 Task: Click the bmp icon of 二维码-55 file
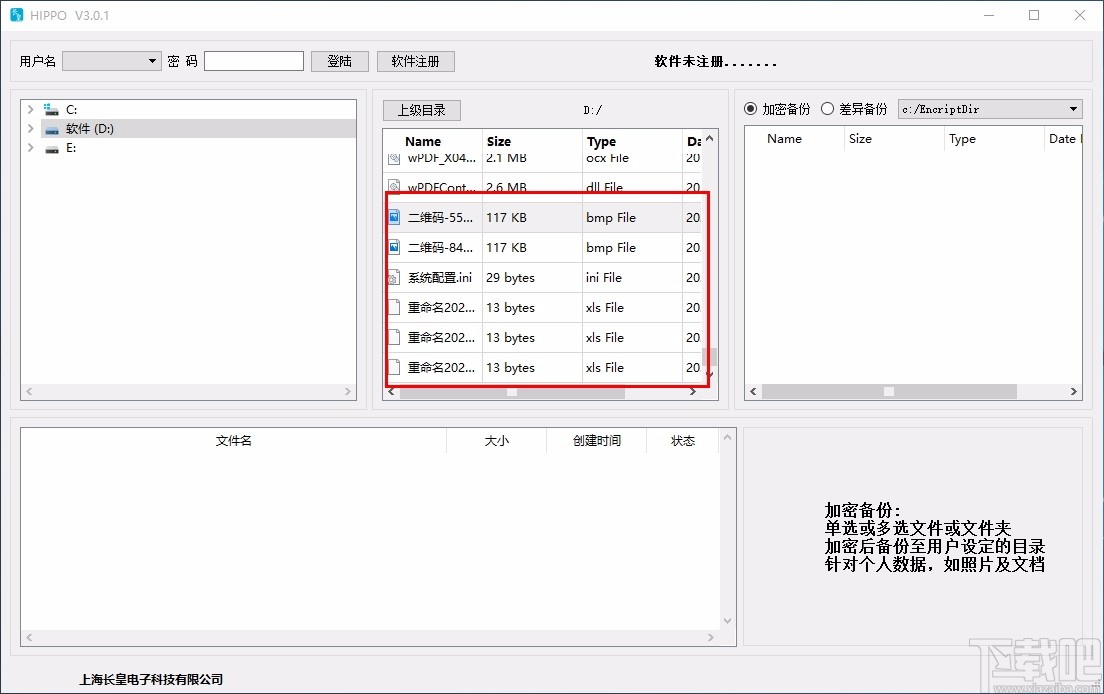pyautogui.click(x=394, y=217)
